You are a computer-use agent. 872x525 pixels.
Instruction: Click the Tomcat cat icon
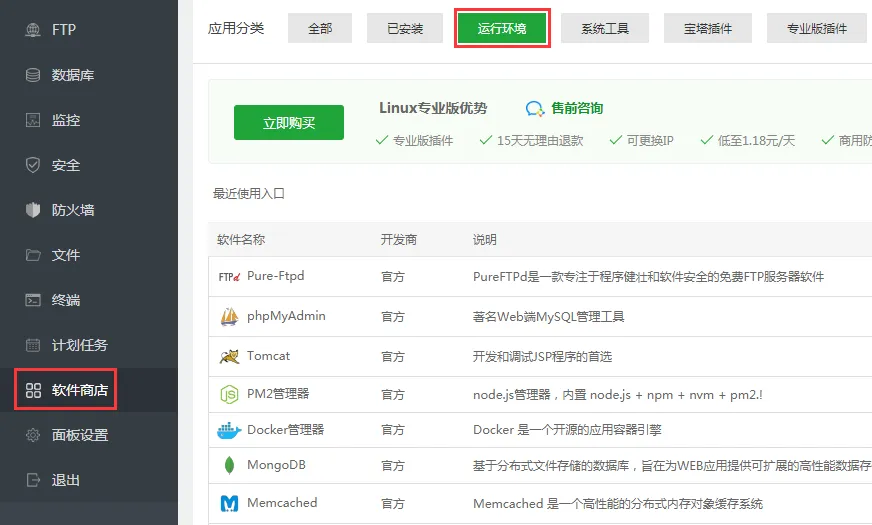click(x=229, y=357)
